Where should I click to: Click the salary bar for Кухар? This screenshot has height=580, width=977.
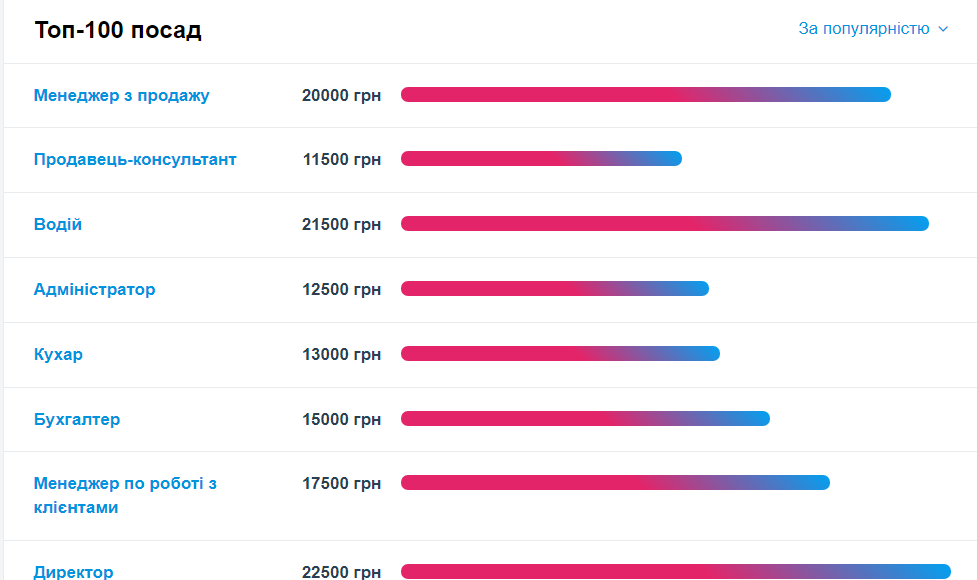[x=560, y=354]
